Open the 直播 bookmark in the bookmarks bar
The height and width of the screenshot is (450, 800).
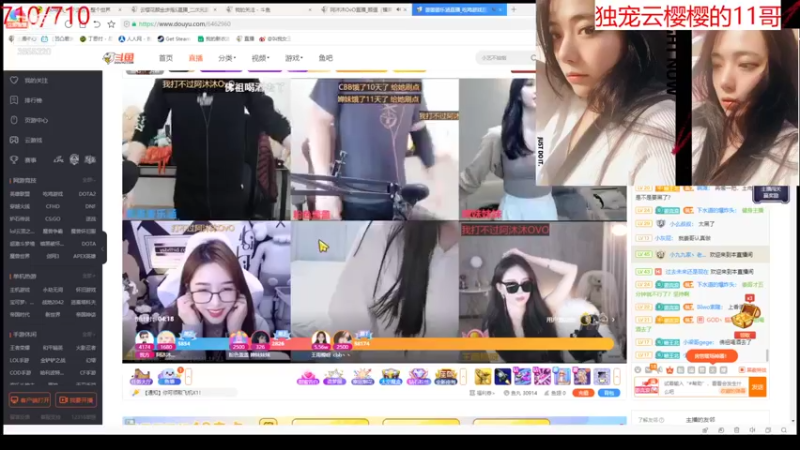(245, 39)
